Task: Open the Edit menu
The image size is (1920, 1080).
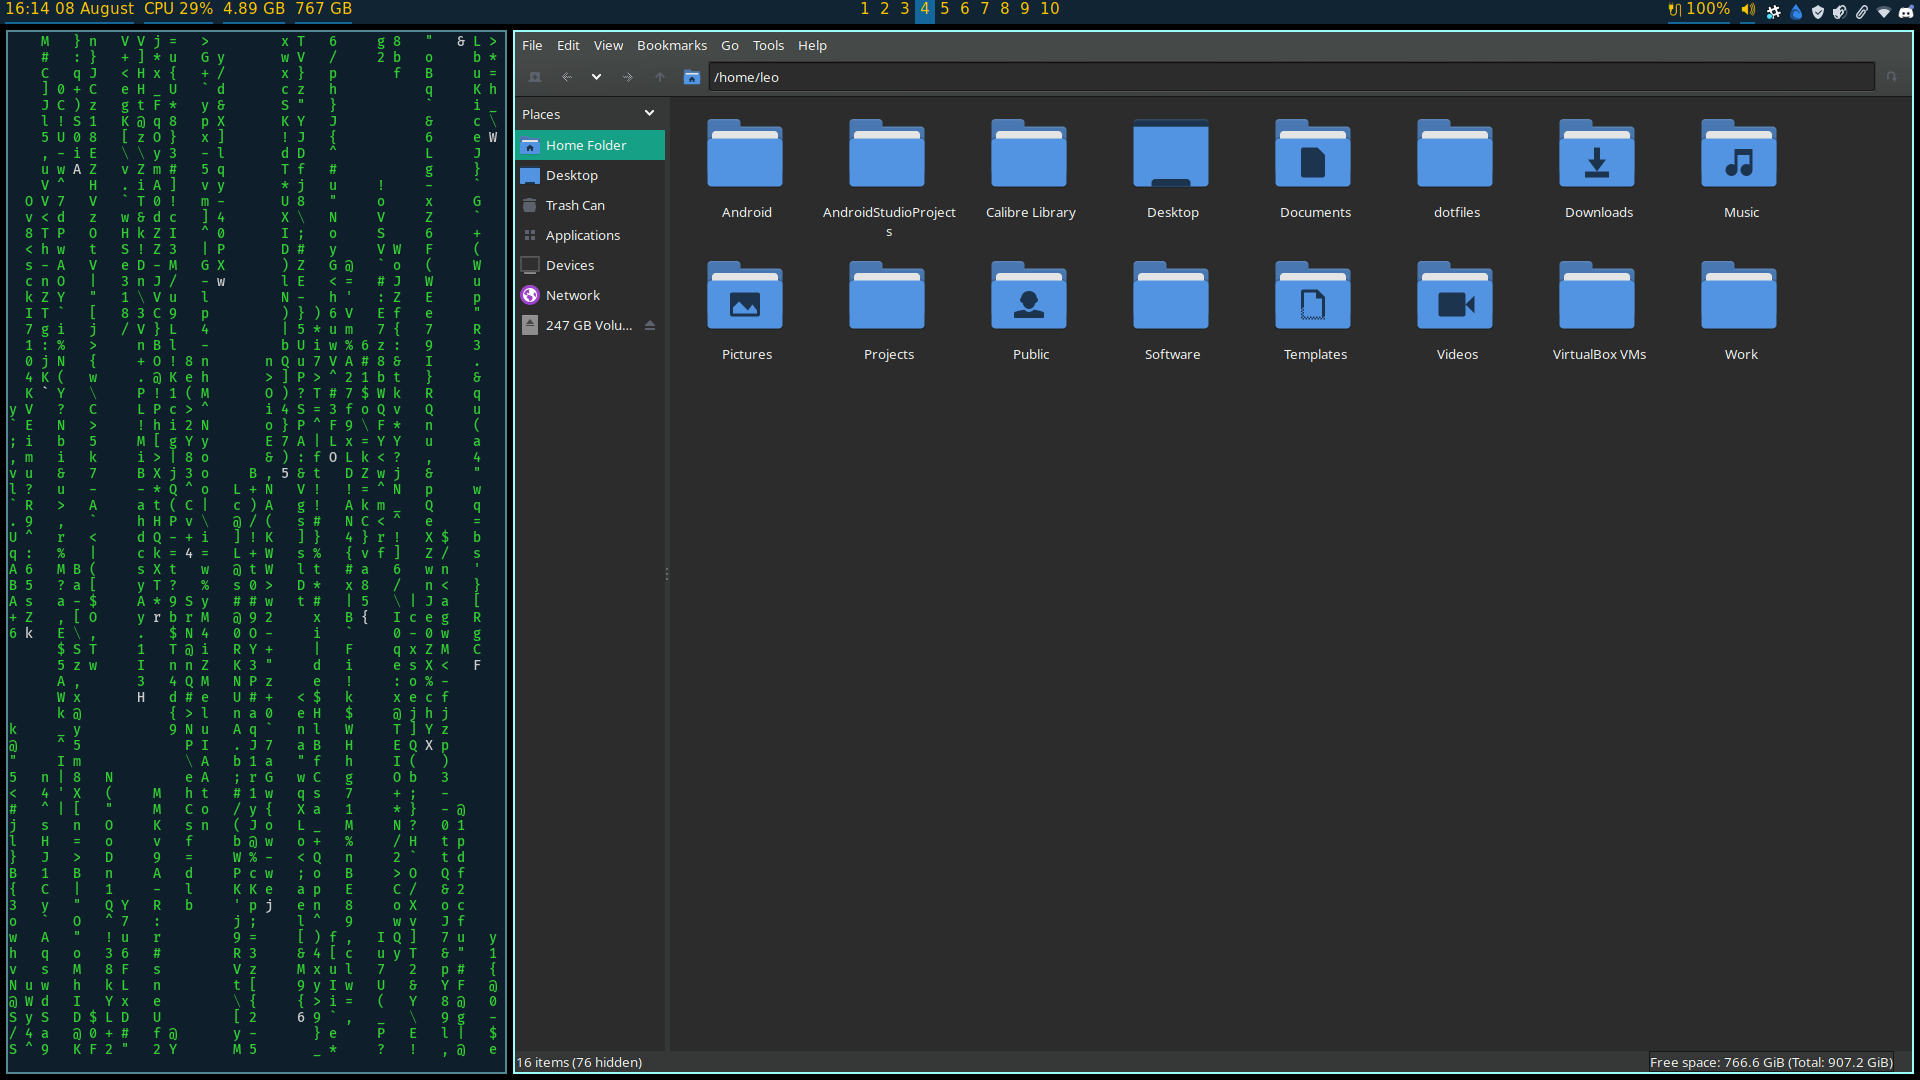Action: click(x=568, y=45)
